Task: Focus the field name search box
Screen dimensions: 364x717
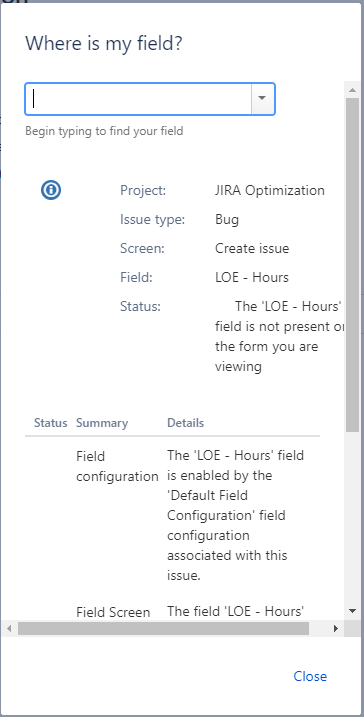Action: pyautogui.click(x=139, y=98)
